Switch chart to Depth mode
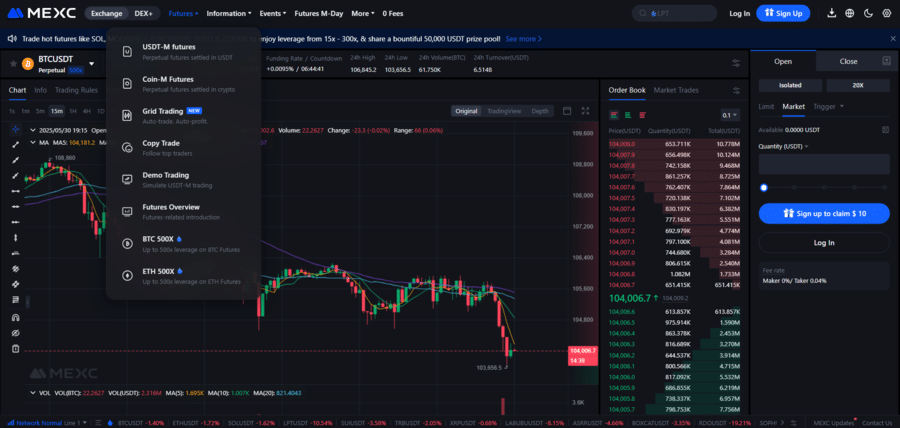 click(540, 111)
